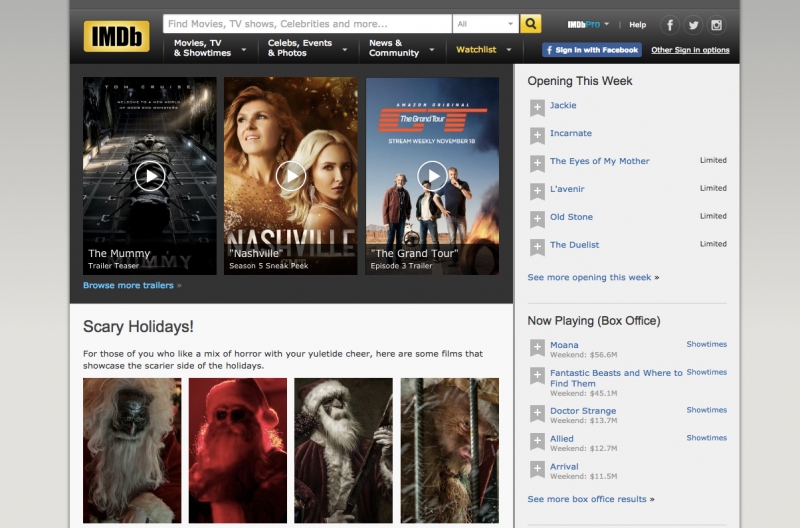This screenshot has height=528, width=800.
Task: Open IMDb's Twitter page icon
Action: point(694,25)
